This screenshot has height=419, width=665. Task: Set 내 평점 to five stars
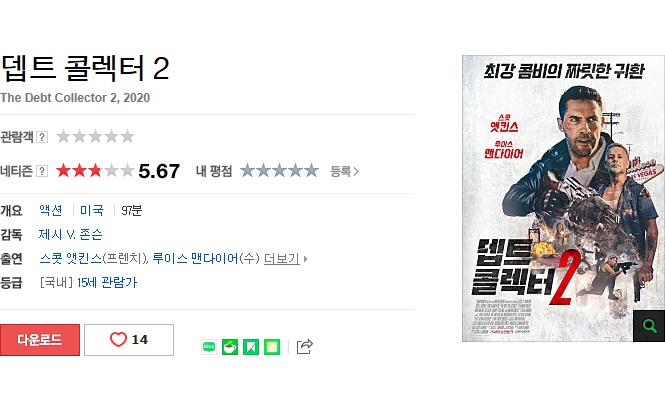coord(311,171)
